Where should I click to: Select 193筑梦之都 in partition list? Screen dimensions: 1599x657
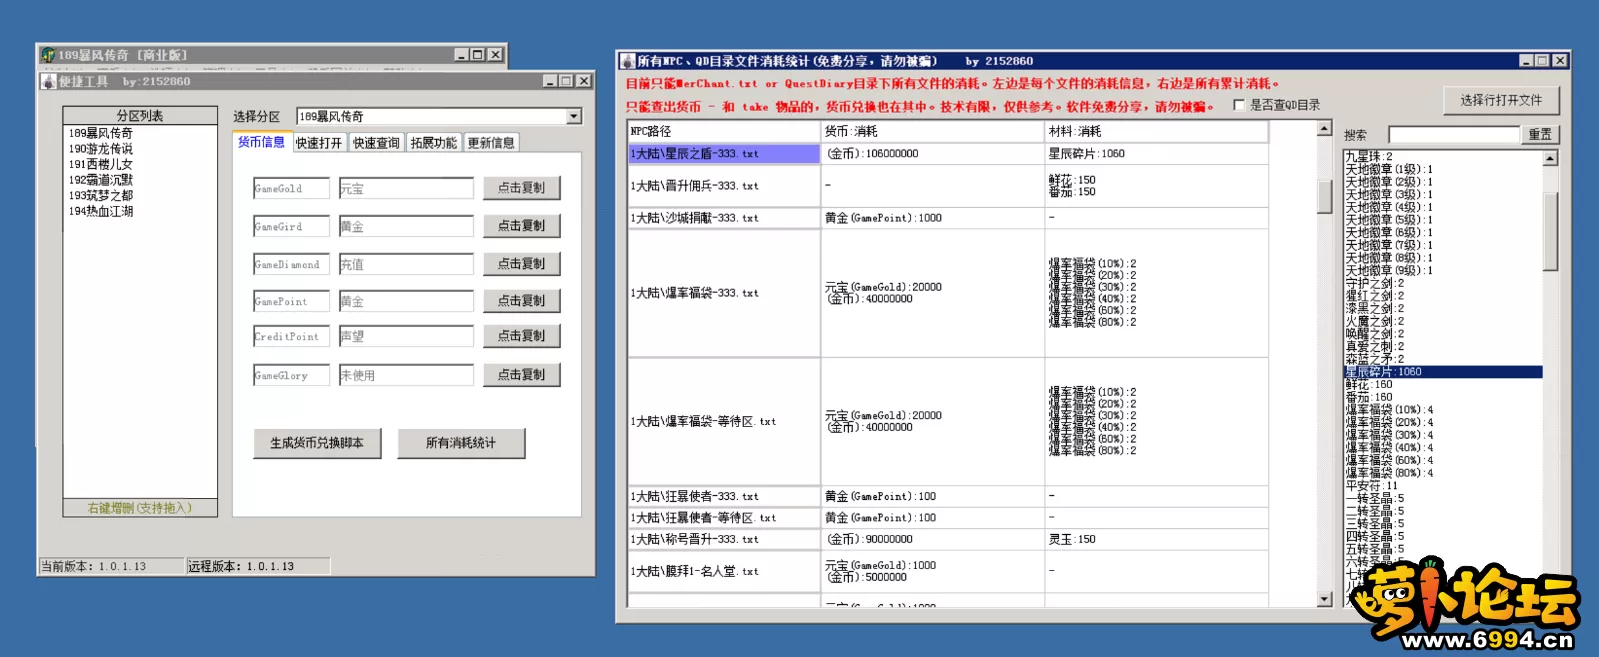click(100, 196)
